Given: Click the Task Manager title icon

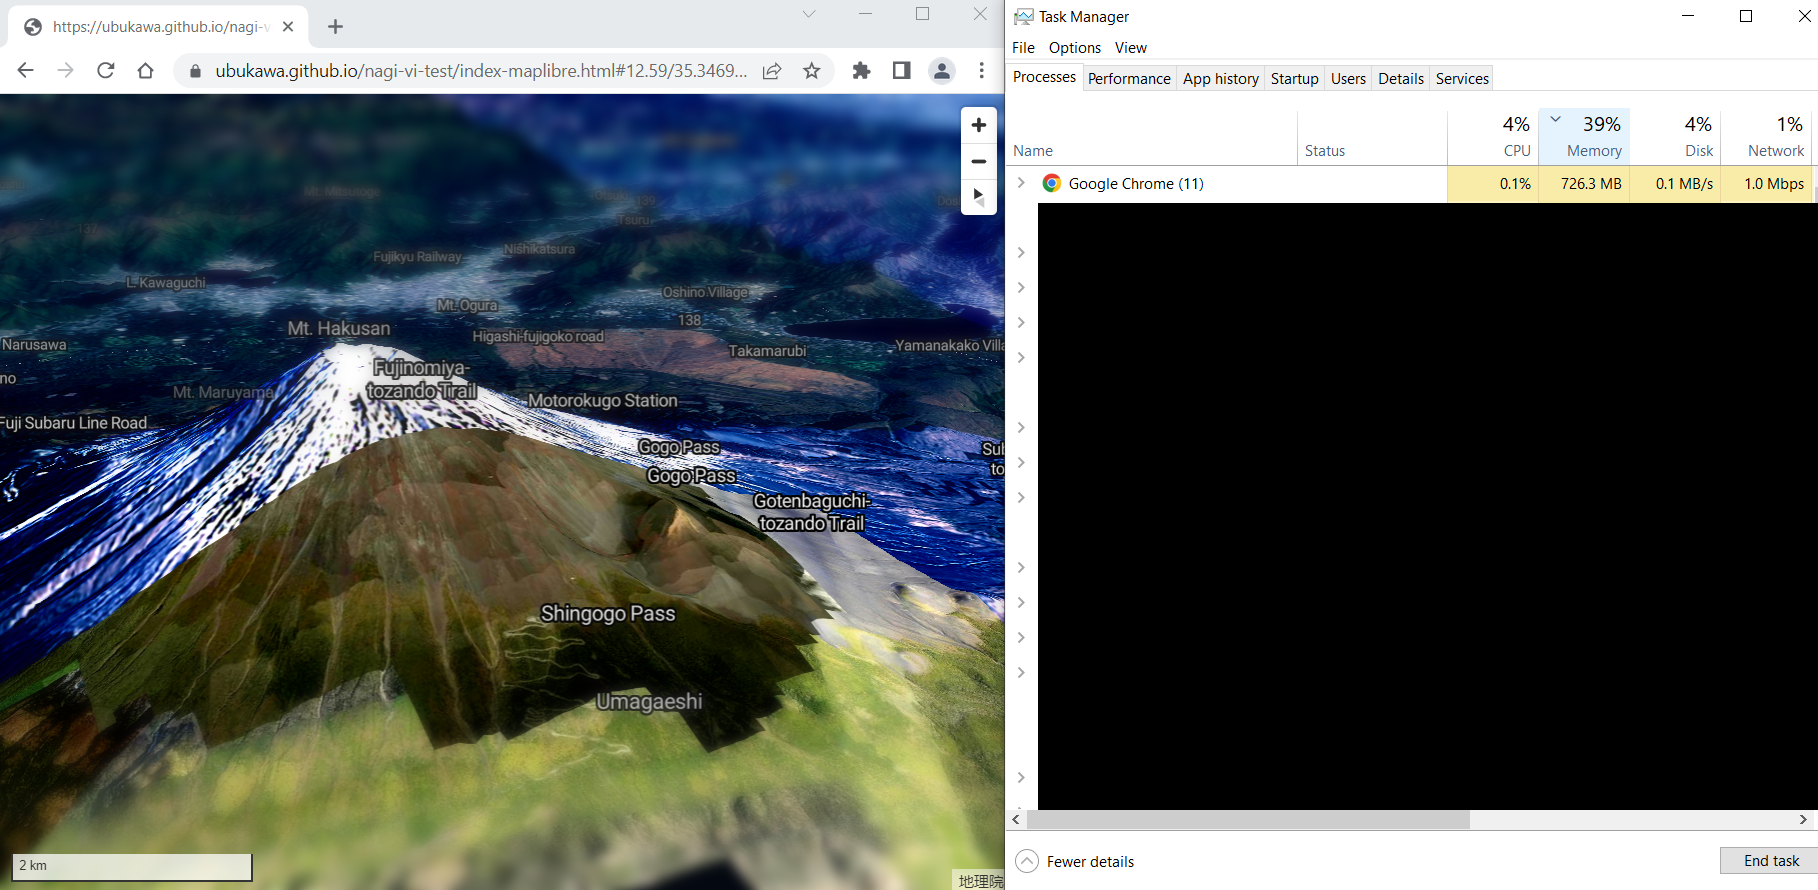Looking at the screenshot, I should coord(1023,16).
